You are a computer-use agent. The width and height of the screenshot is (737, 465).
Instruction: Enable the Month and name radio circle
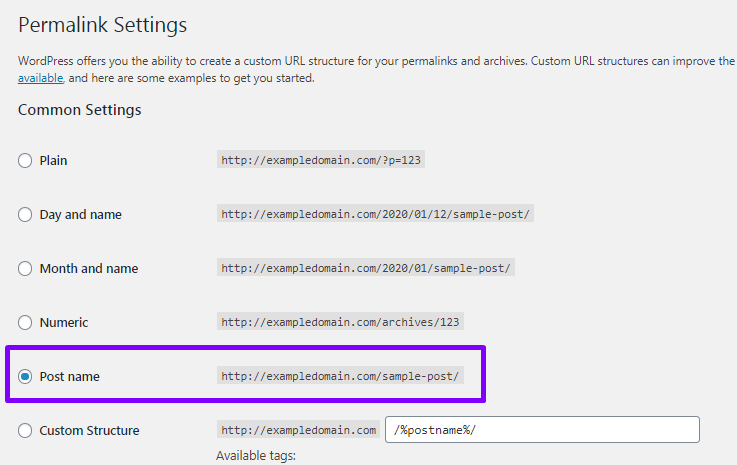[25, 268]
